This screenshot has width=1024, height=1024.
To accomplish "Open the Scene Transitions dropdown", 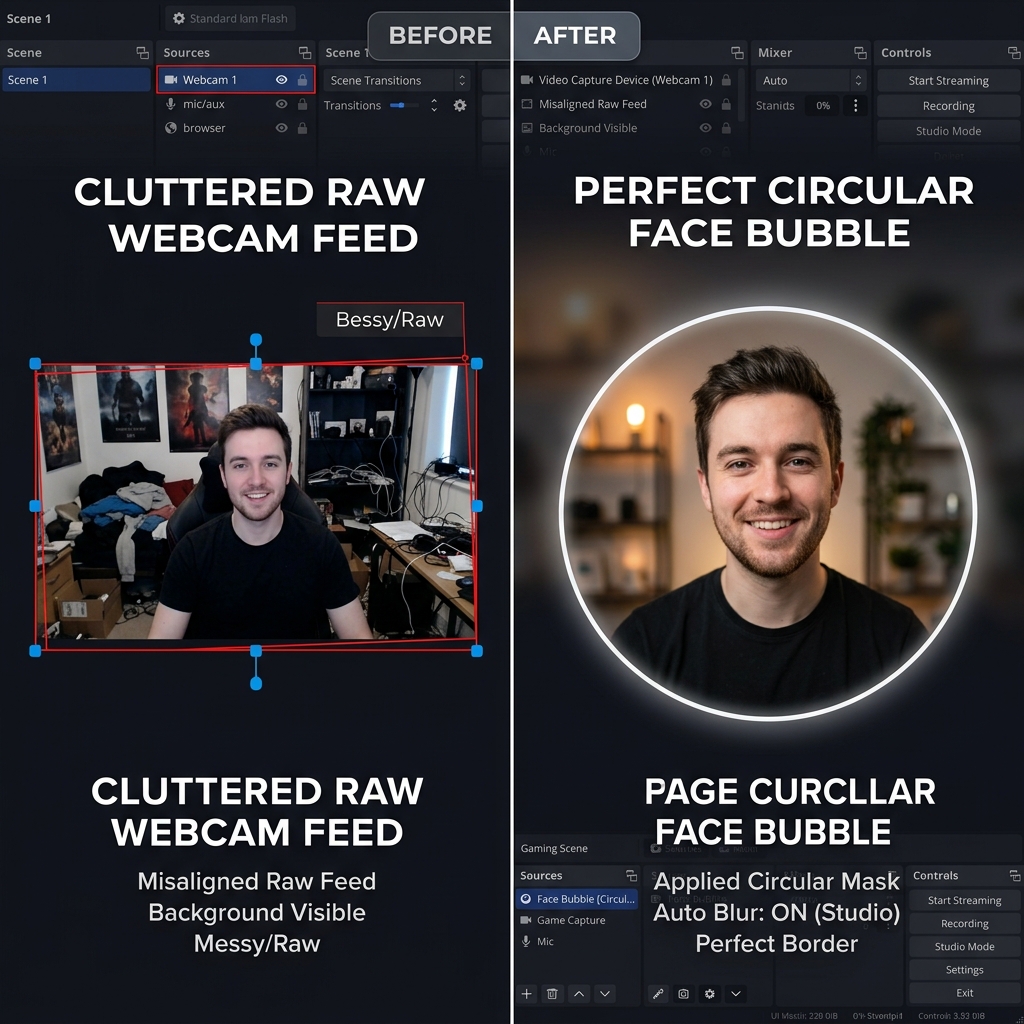I will tap(396, 80).
